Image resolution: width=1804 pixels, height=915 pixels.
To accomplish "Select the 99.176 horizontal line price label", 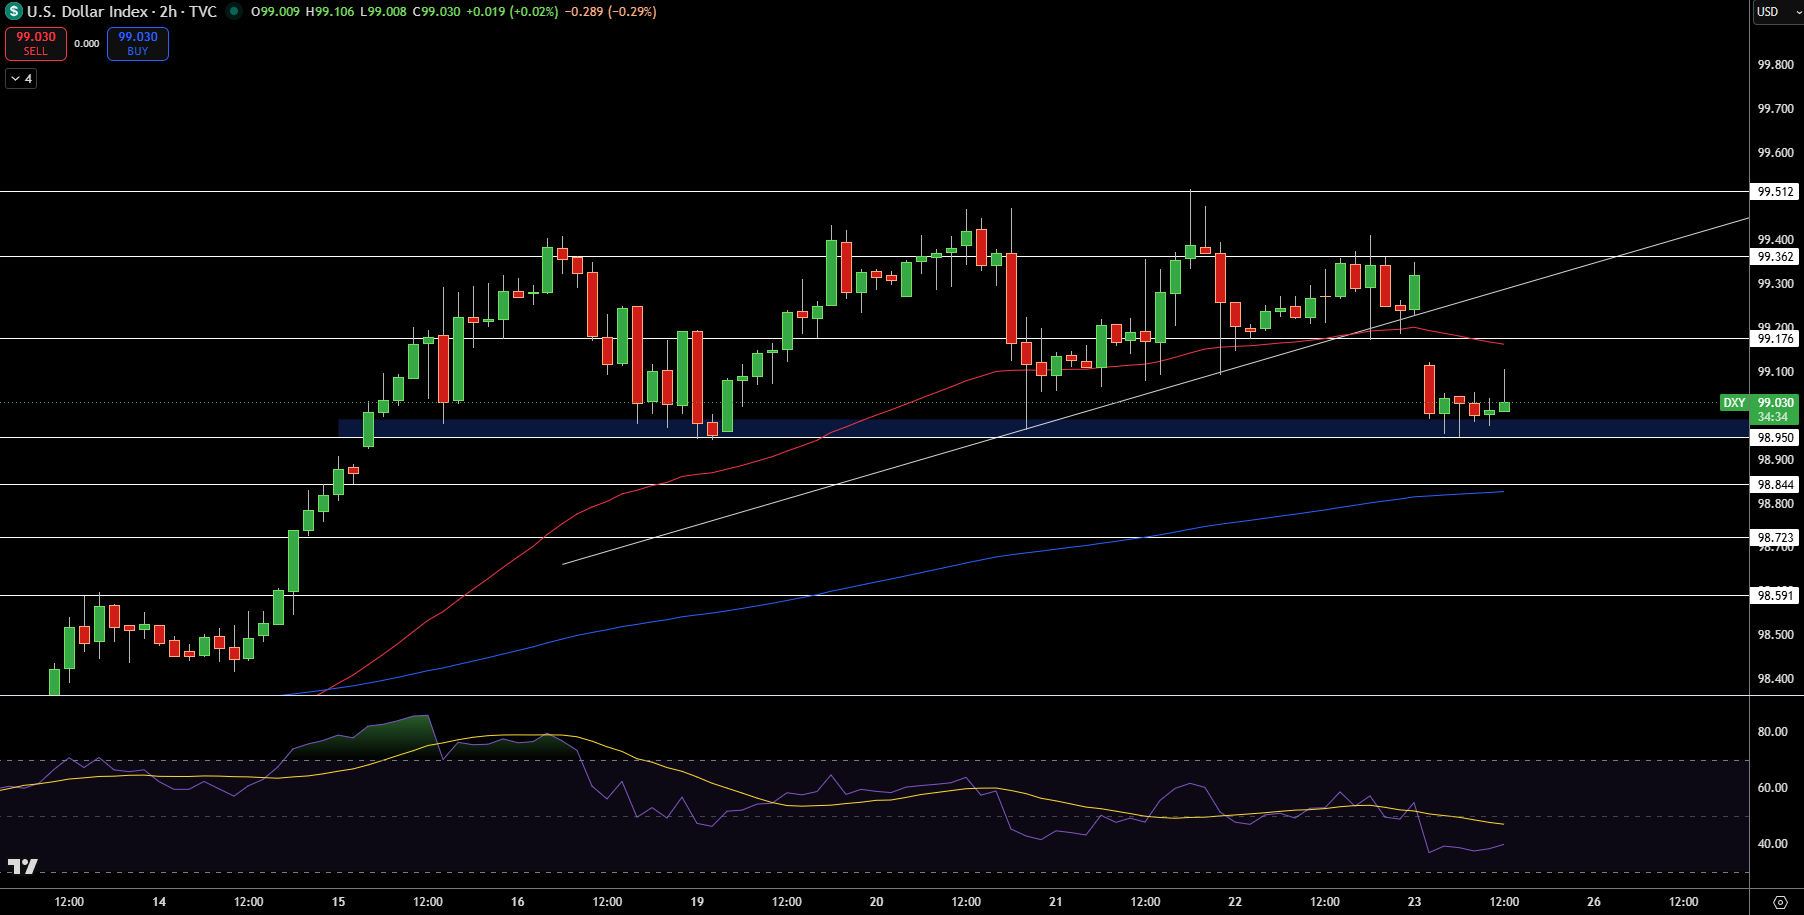I will point(1775,339).
